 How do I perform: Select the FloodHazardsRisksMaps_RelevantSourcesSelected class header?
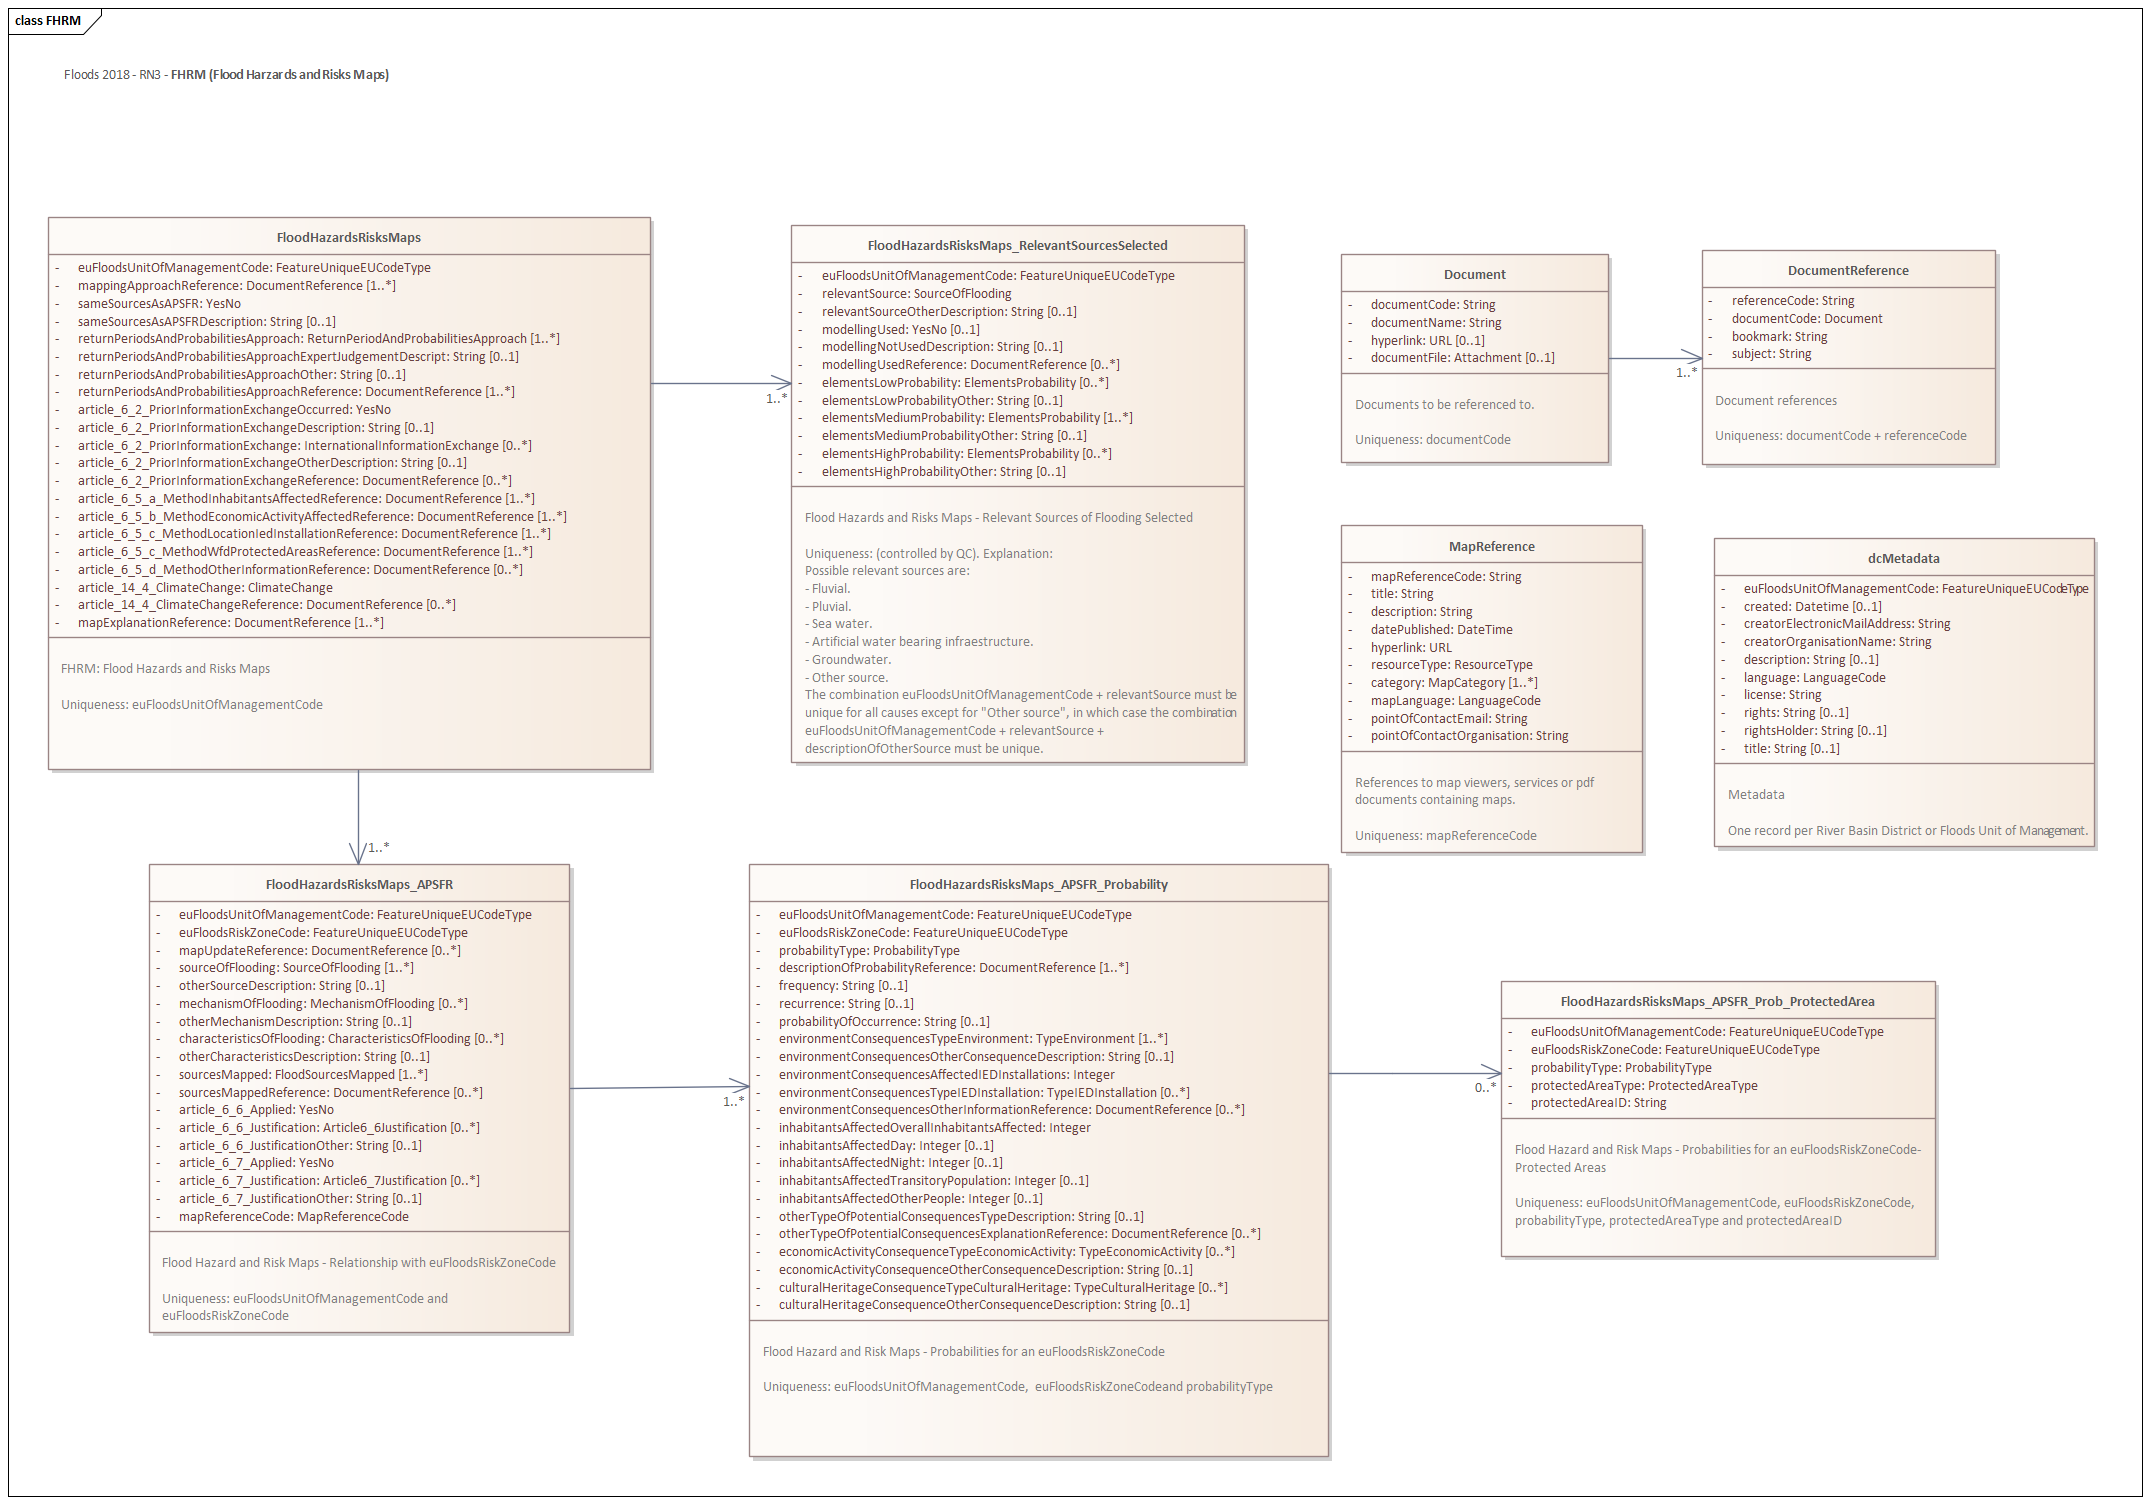1017,245
